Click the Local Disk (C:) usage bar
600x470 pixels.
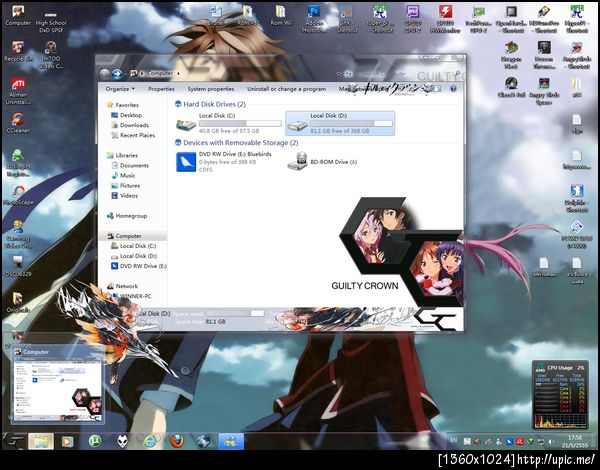pos(240,124)
